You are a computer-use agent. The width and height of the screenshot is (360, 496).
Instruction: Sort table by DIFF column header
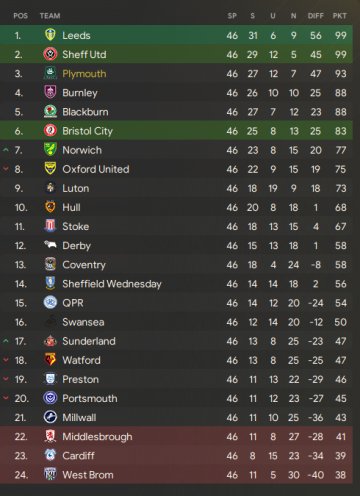point(315,16)
